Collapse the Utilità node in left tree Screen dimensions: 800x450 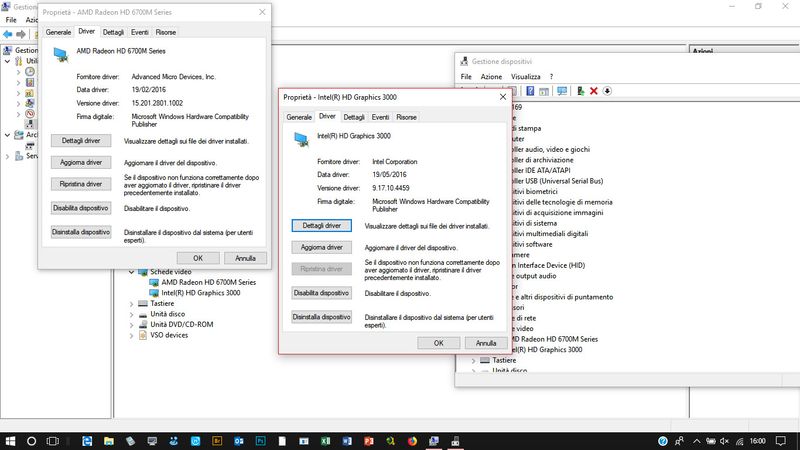pos(8,61)
